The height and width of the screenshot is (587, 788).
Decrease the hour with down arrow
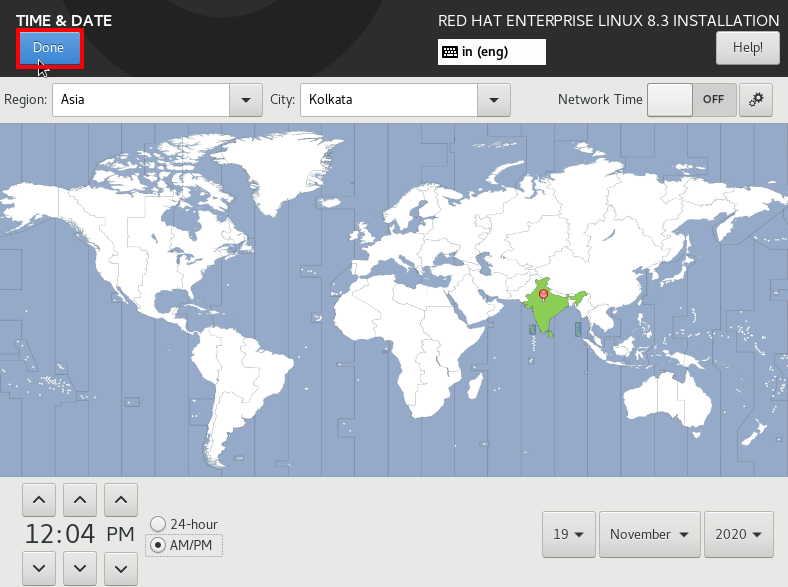tap(39, 568)
